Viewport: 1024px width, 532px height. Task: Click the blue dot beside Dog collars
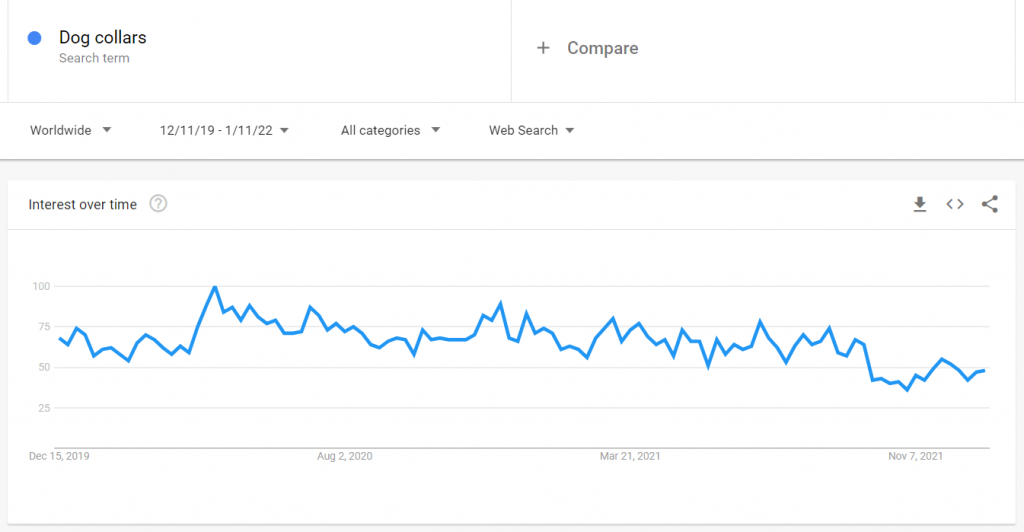[35, 38]
